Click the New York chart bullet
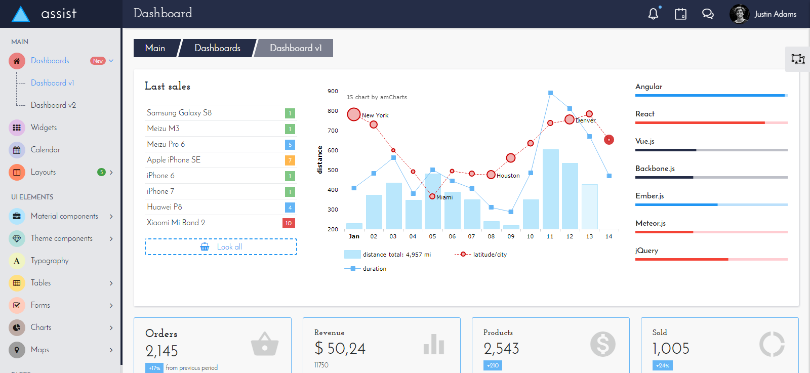This screenshot has width=810, height=373. click(x=353, y=115)
